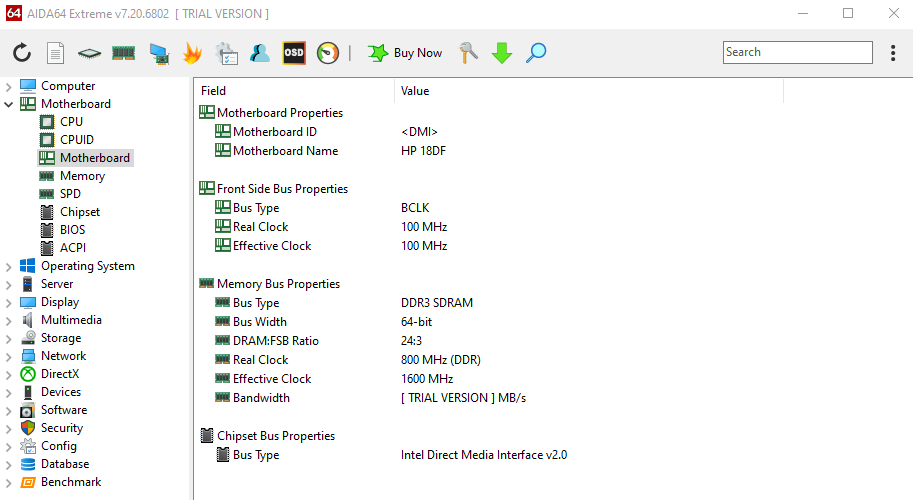The image size is (913, 500).
Task: Click the Benchmark category icon
Action: click(x=28, y=482)
